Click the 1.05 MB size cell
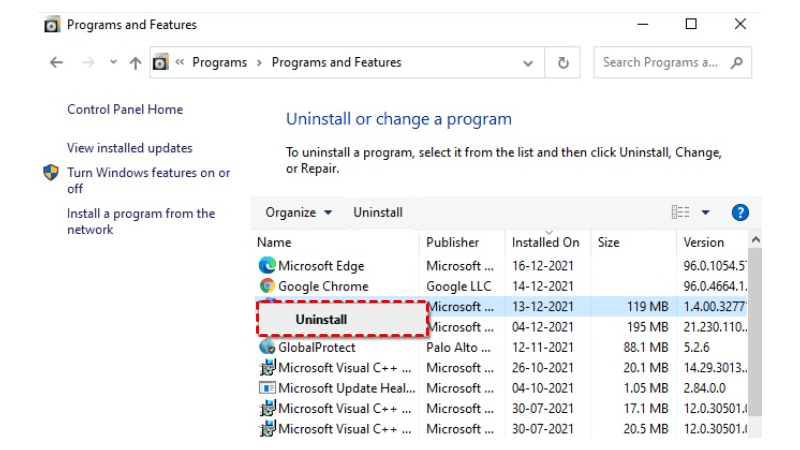This screenshot has width=800, height=450. [645, 388]
